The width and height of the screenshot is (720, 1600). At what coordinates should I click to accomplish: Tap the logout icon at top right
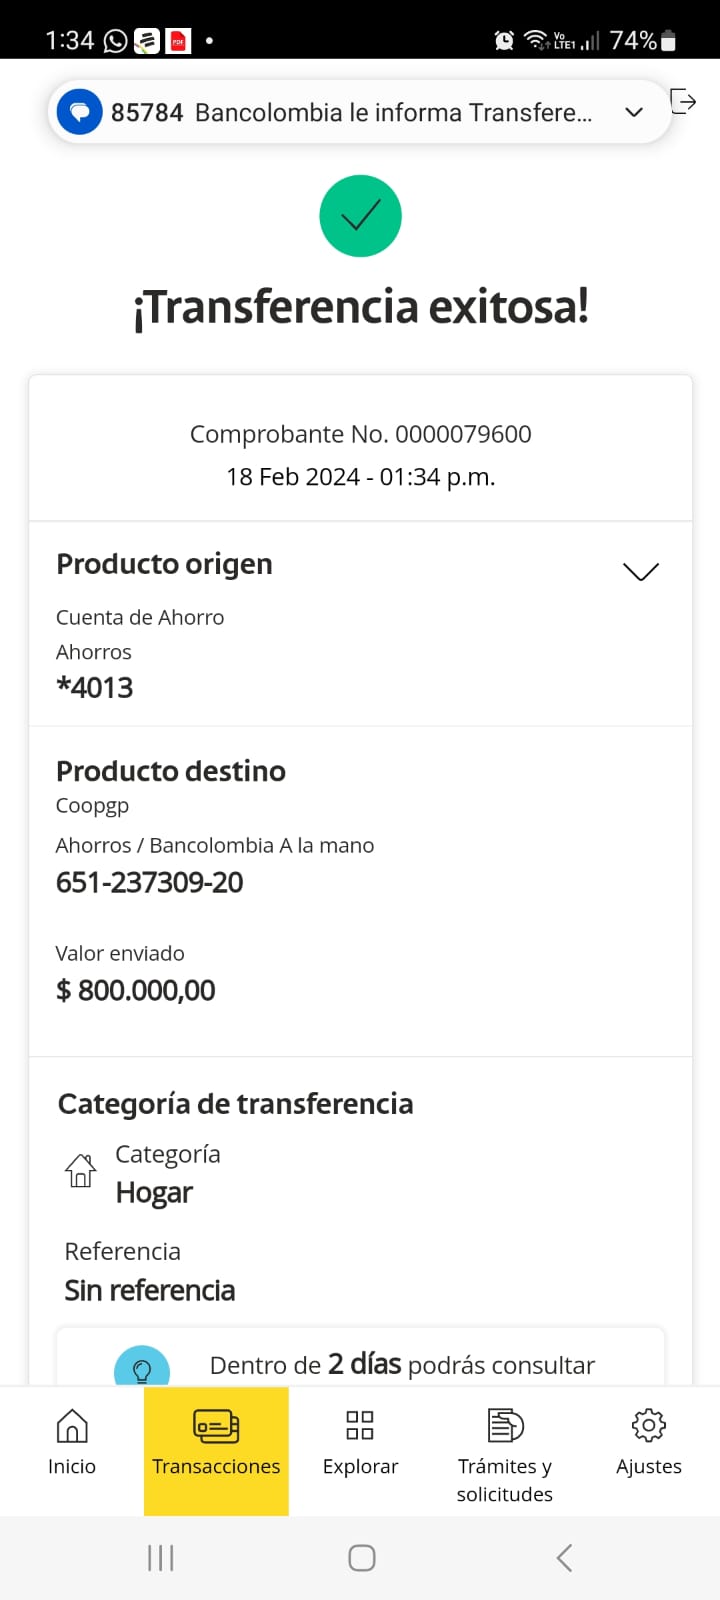click(683, 102)
